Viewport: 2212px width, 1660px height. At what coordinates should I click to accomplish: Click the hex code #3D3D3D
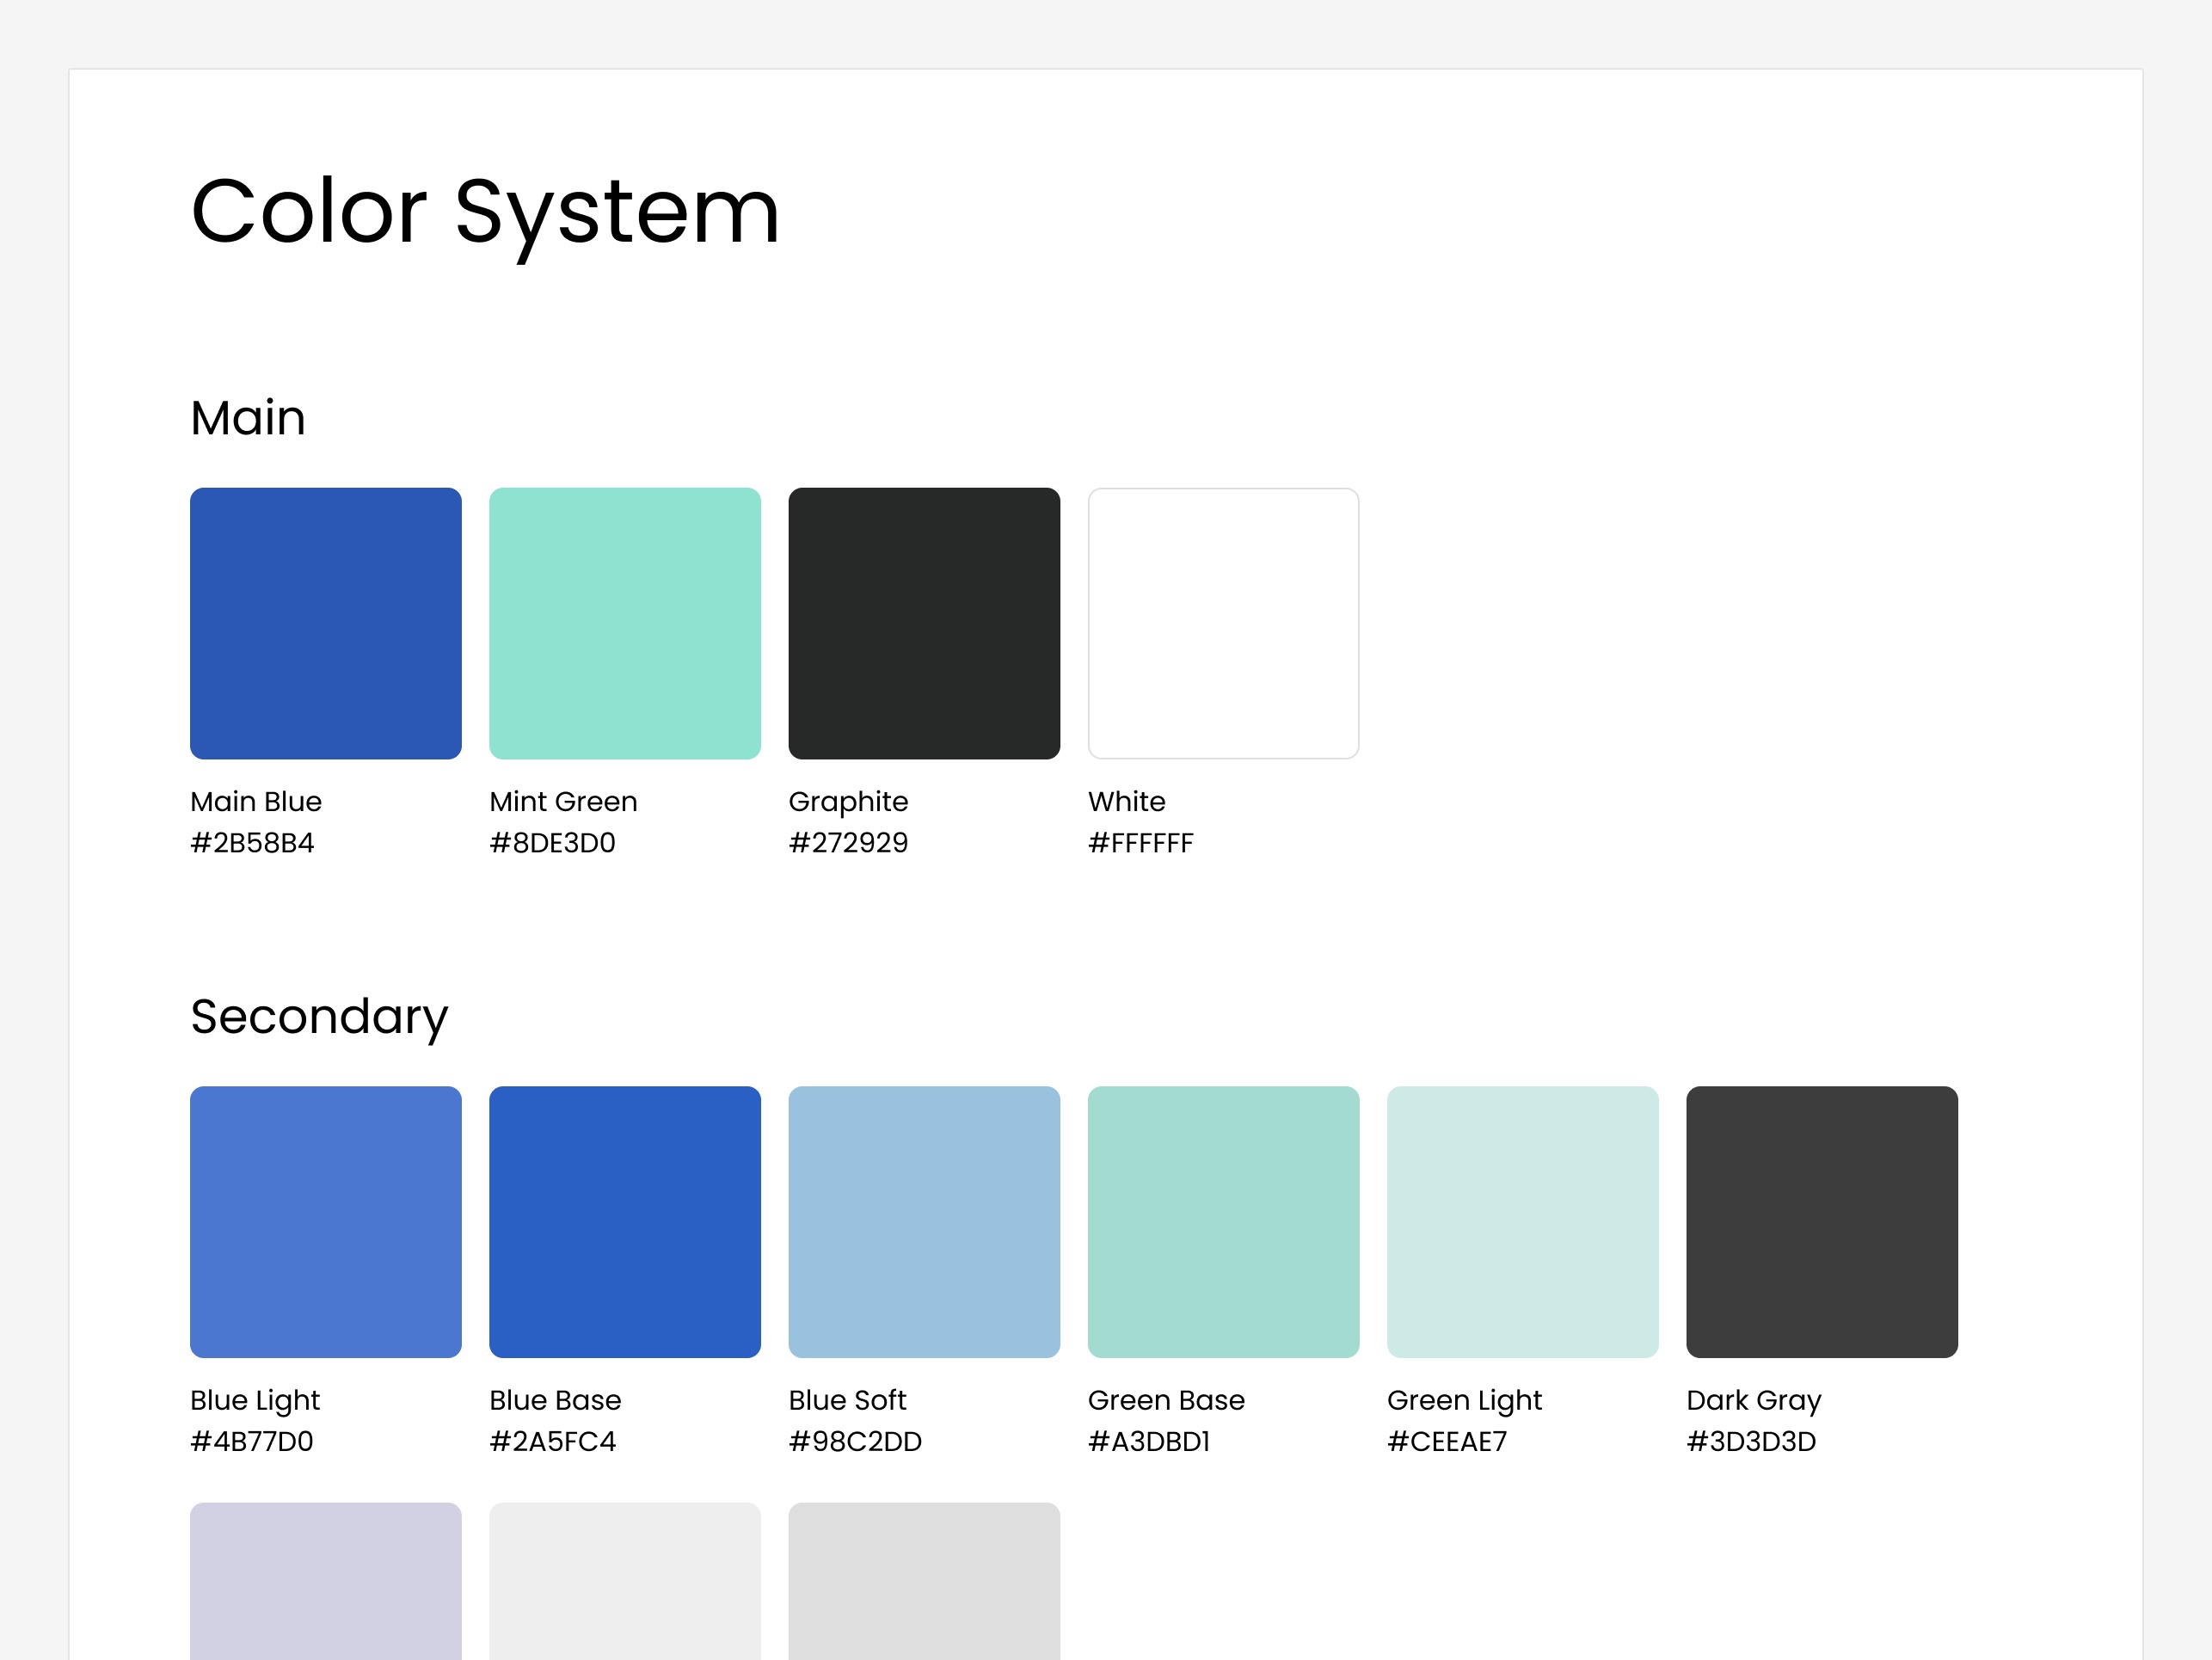tap(1751, 1442)
